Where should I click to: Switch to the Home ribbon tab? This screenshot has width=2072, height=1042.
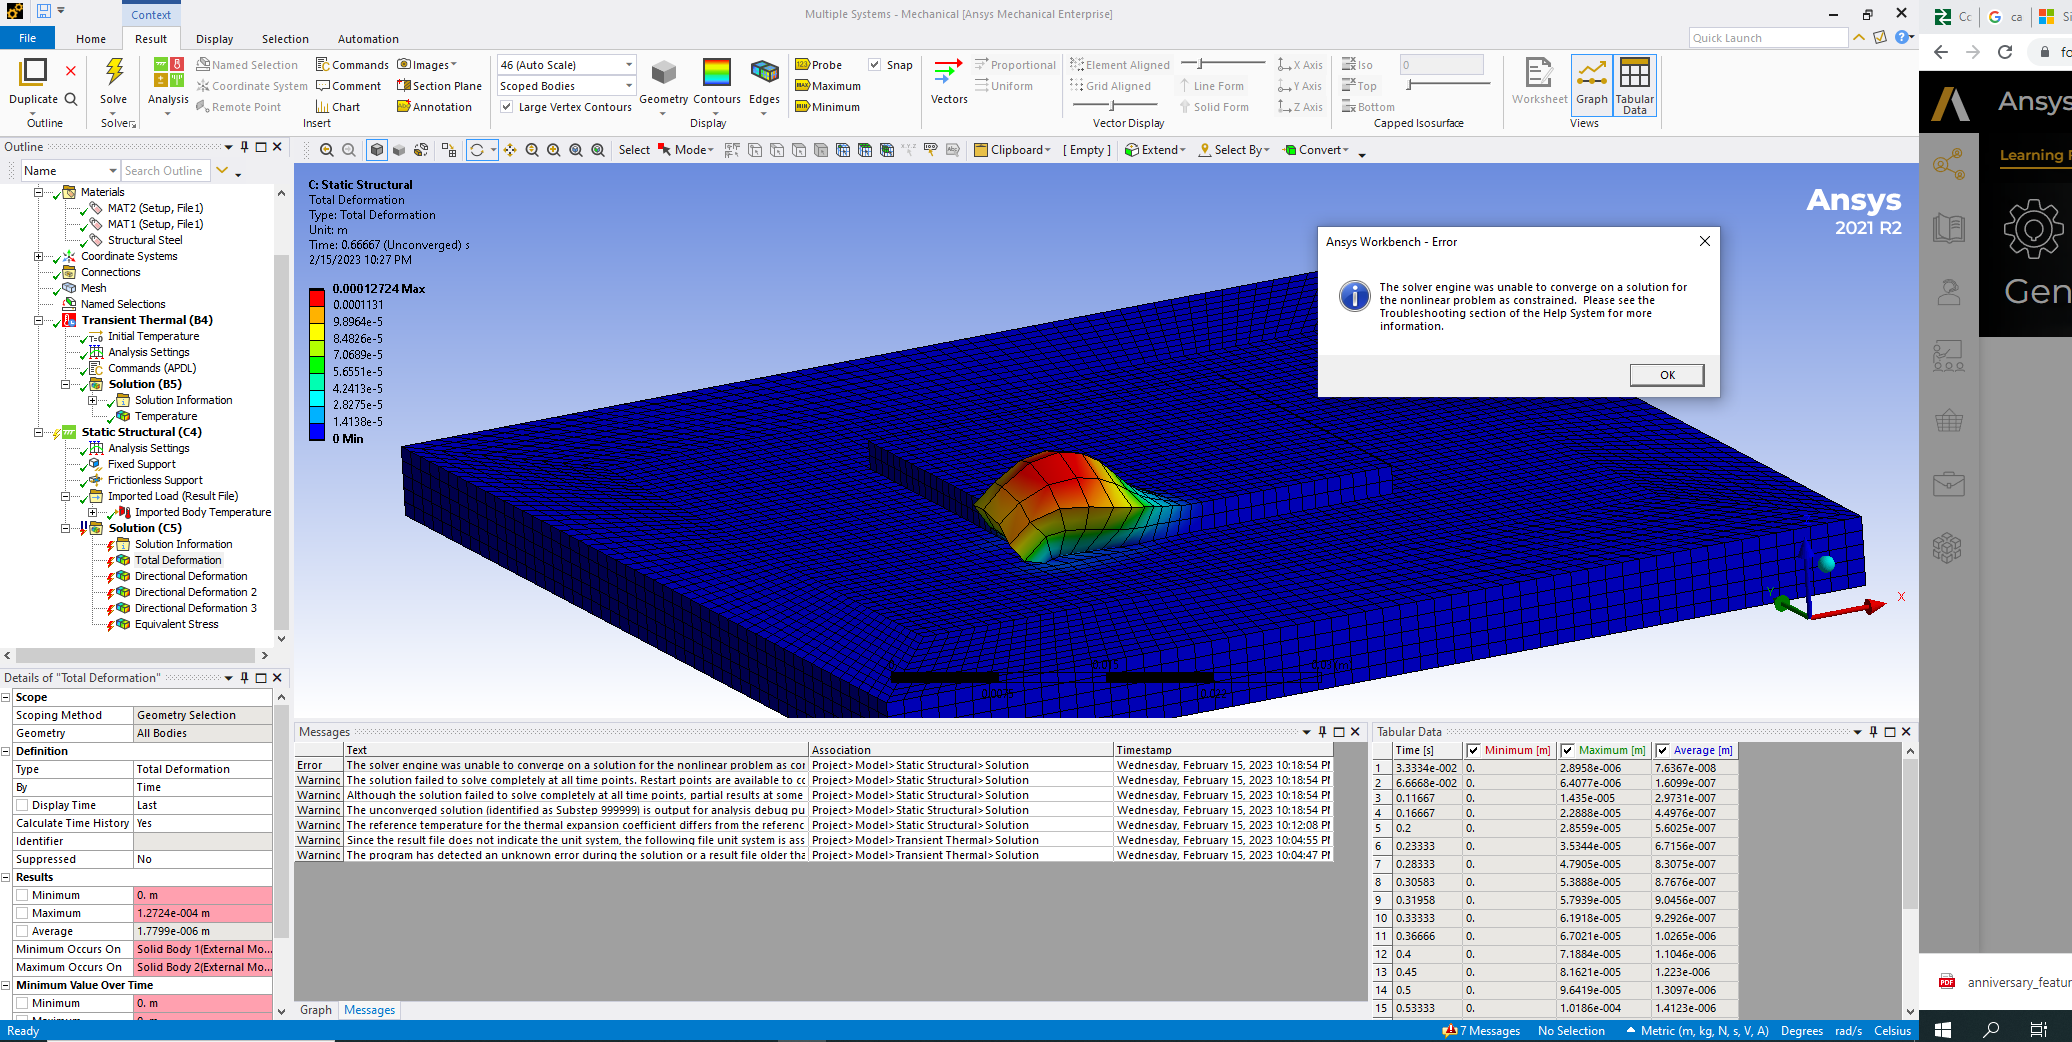click(90, 39)
